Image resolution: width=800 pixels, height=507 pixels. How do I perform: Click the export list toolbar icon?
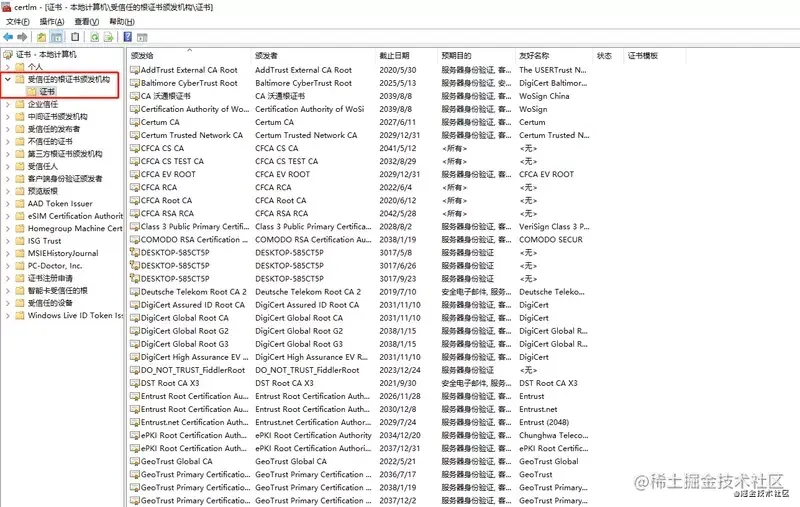click(x=108, y=37)
